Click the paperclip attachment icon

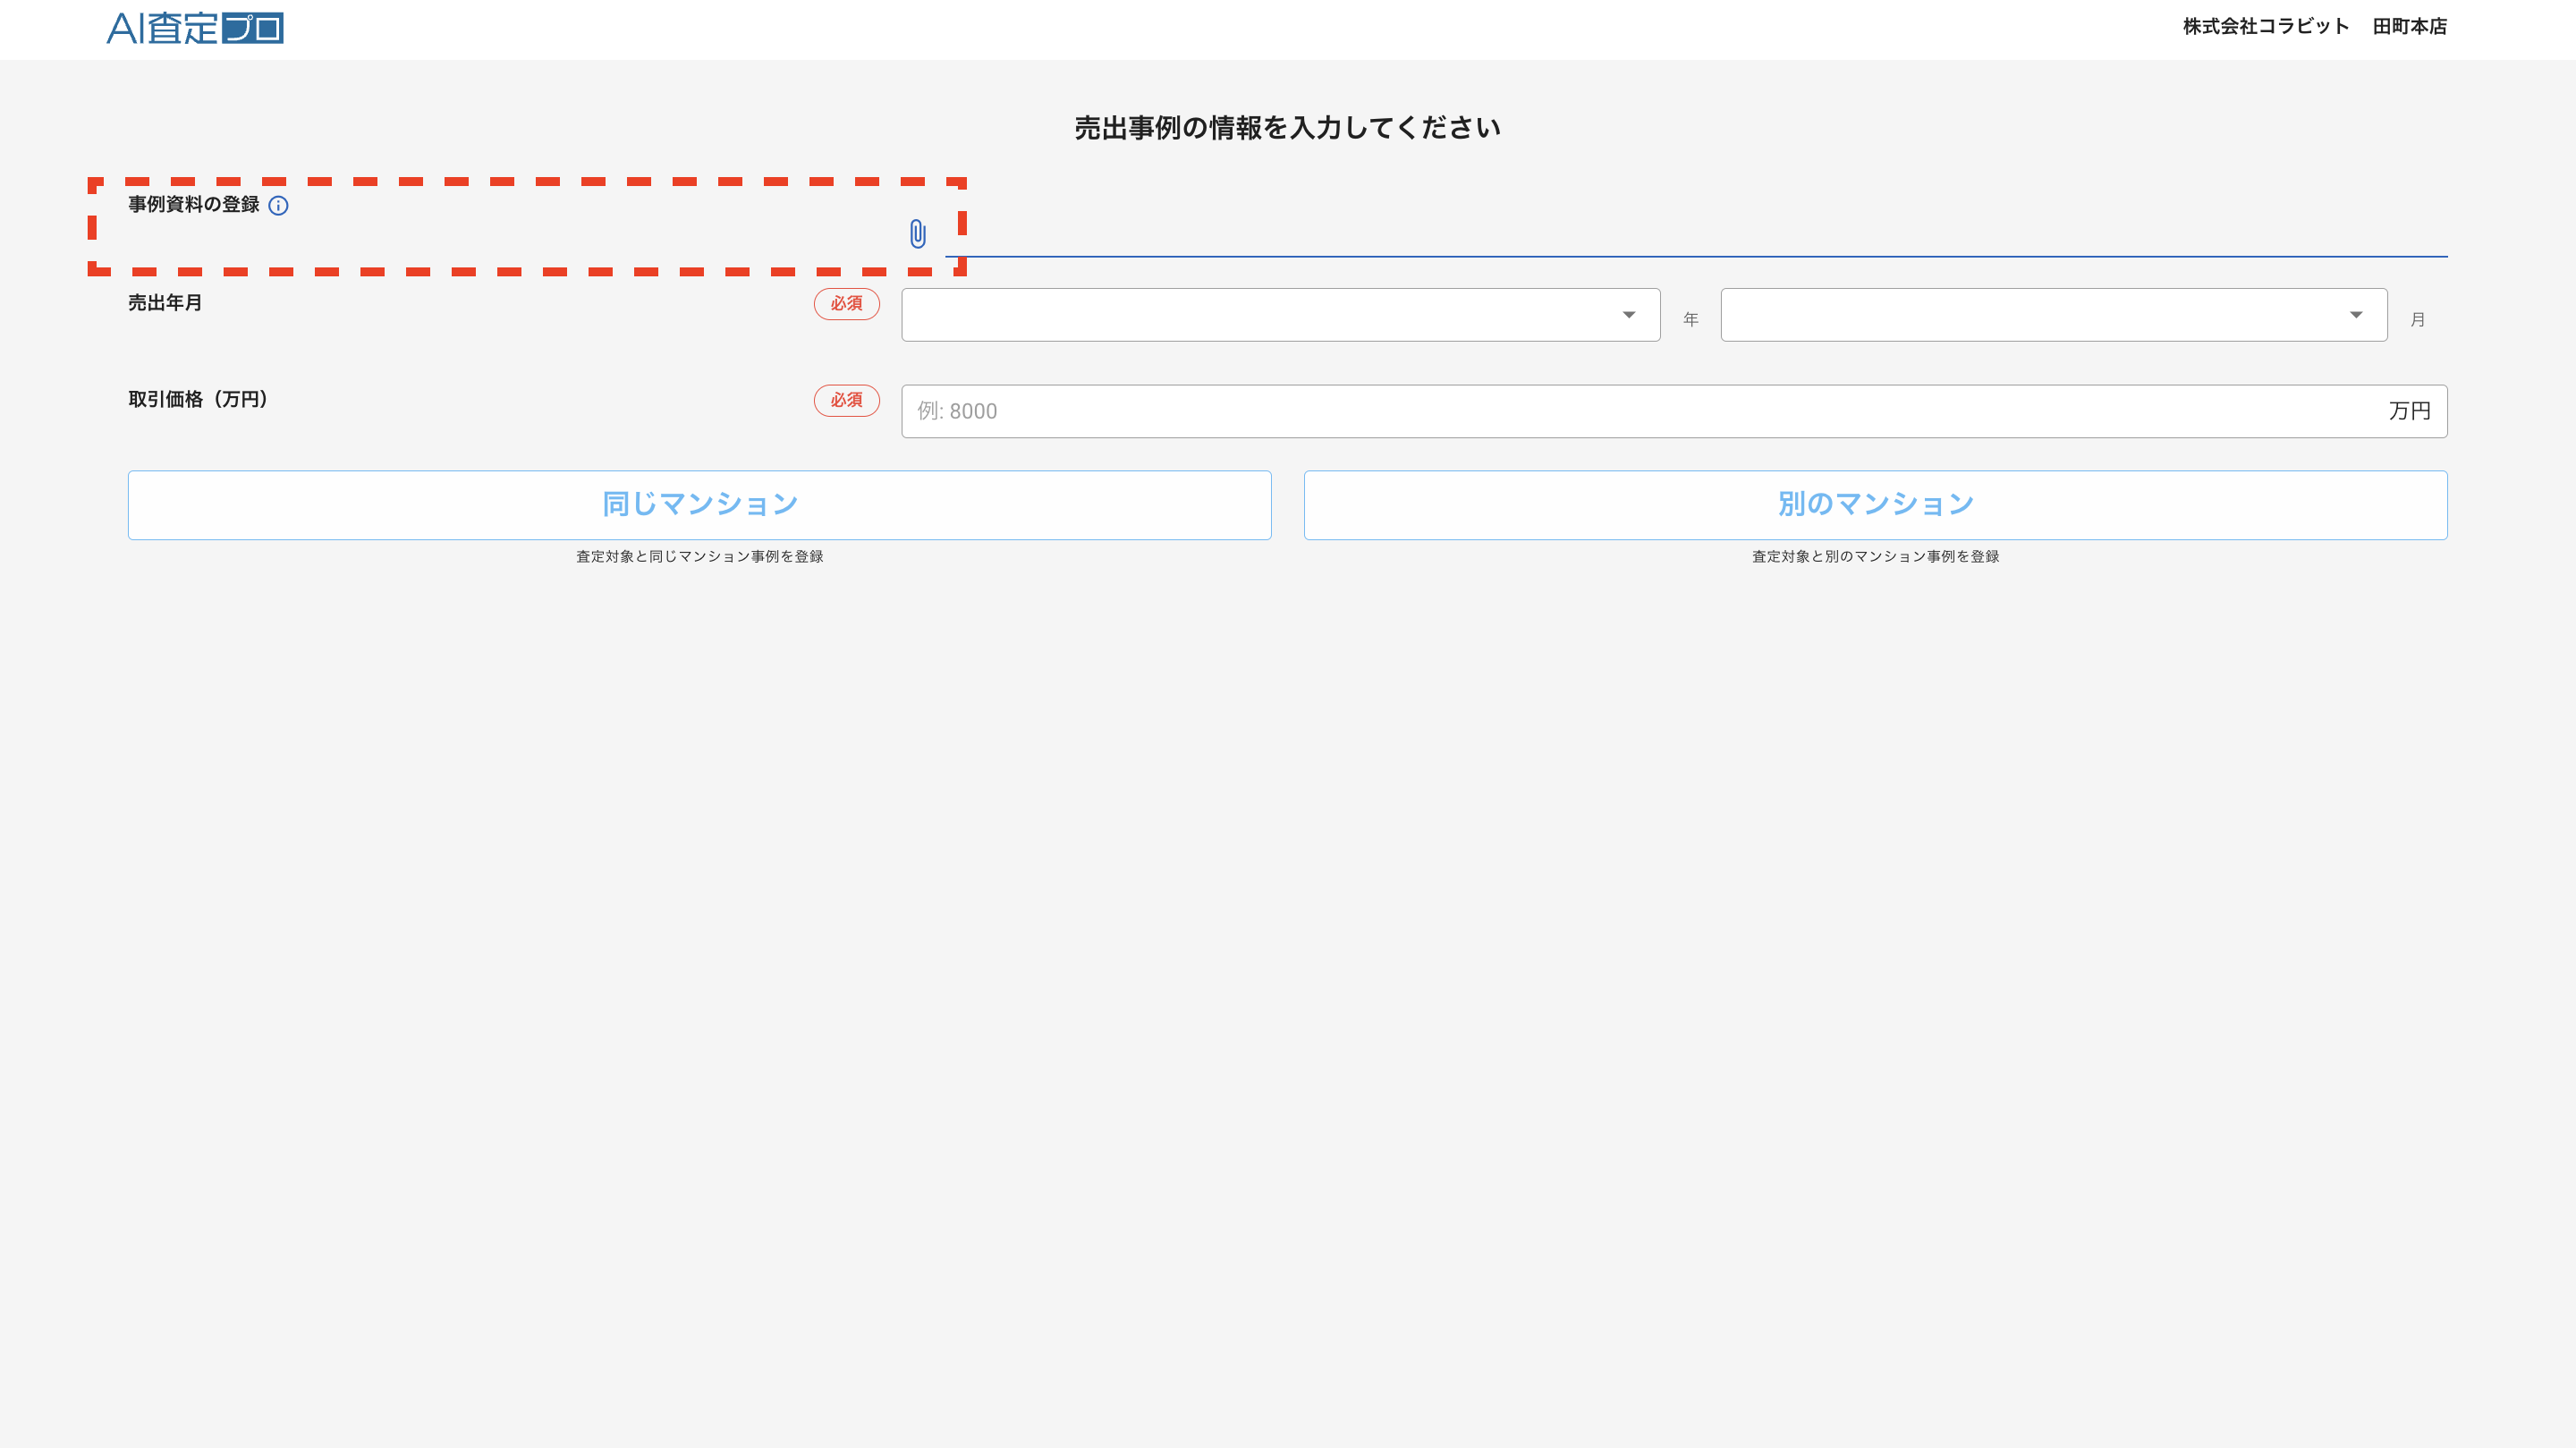point(917,234)
